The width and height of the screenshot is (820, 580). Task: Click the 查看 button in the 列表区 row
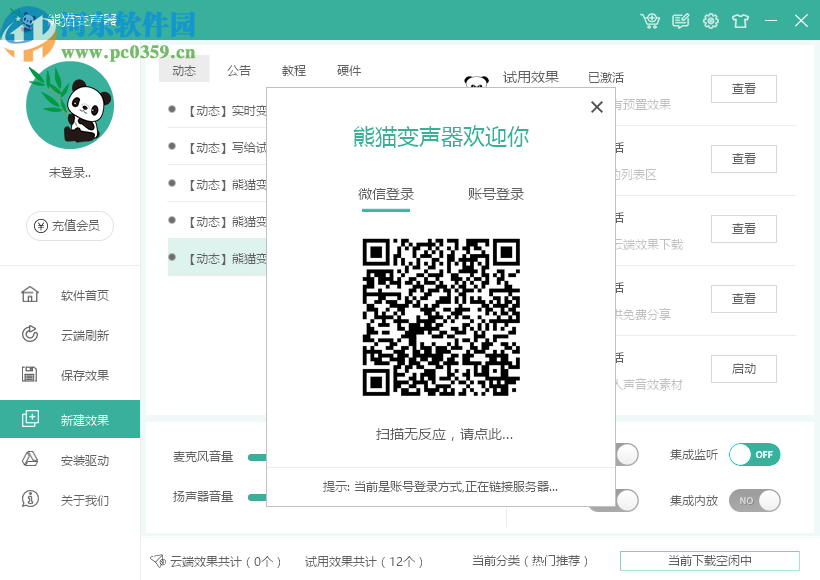coord(744,159)
